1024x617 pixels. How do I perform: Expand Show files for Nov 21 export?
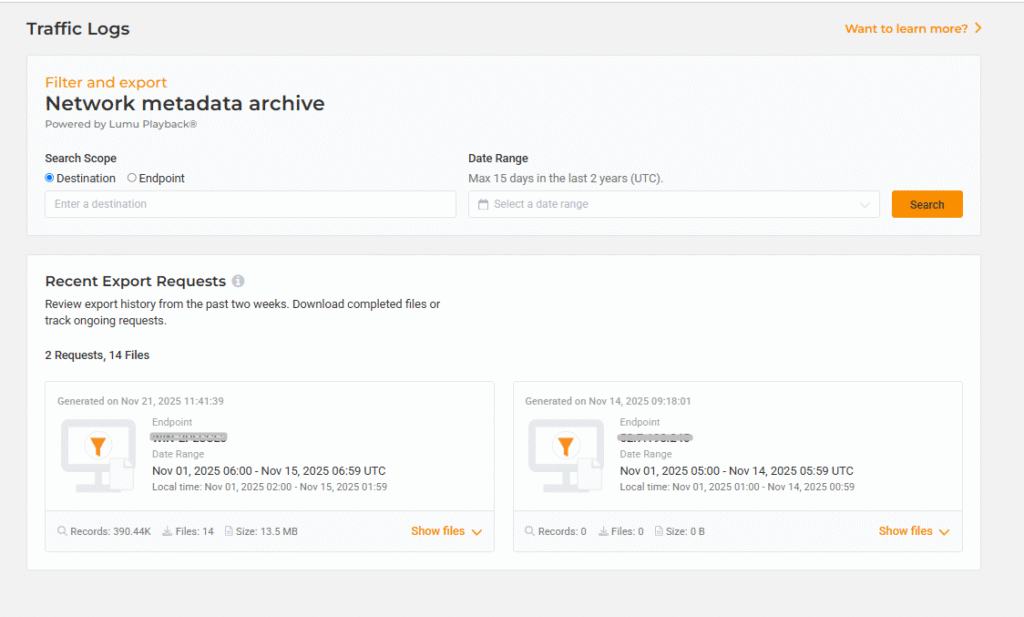(446, 531)
